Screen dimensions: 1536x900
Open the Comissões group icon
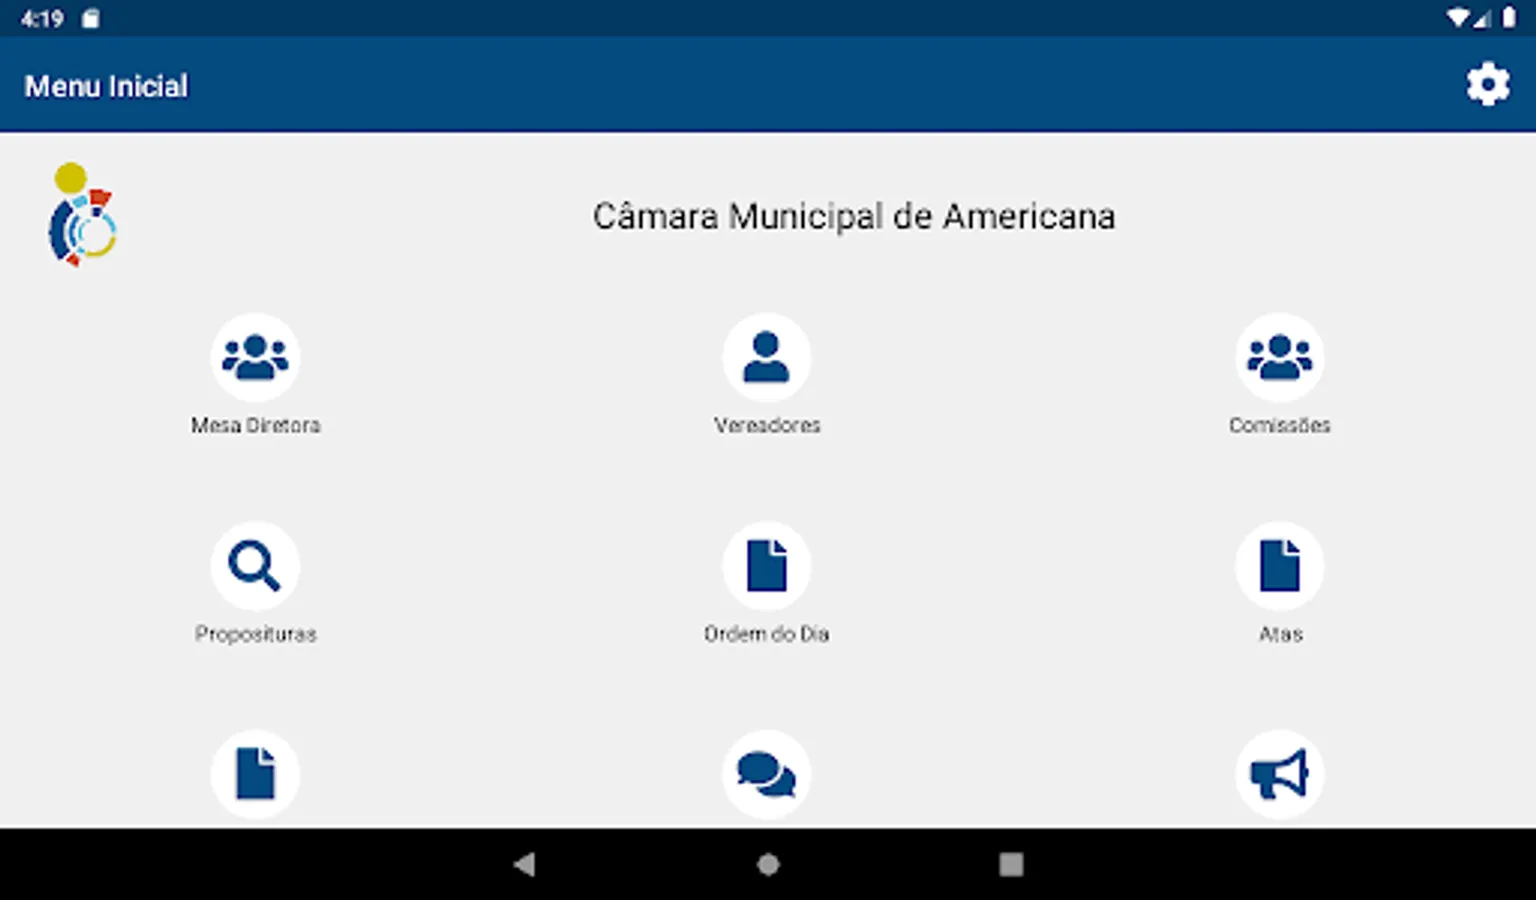point(1280,357)
